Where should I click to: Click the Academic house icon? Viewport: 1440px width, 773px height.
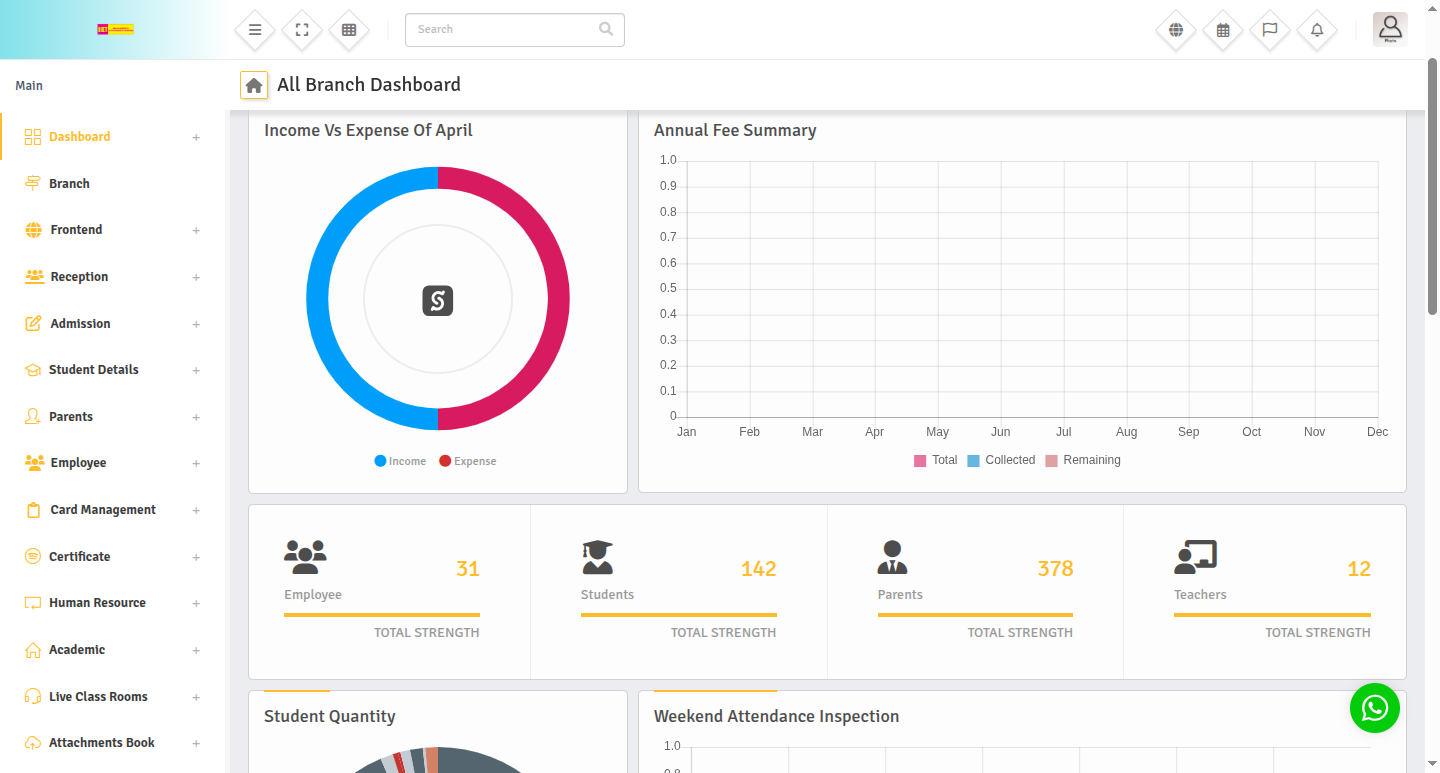[33, 650]
